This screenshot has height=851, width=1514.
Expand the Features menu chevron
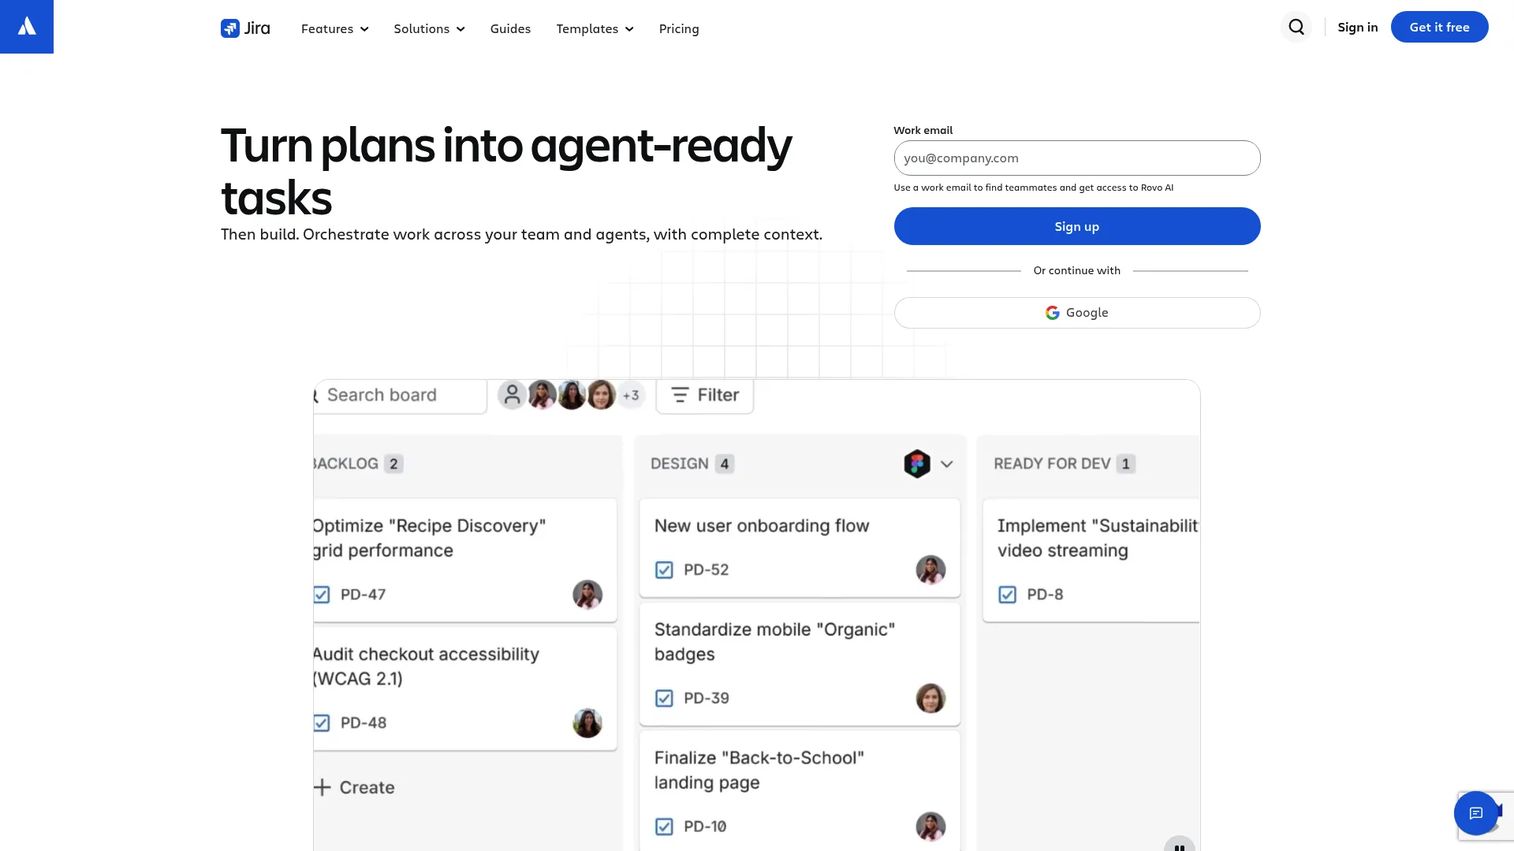coord(364,29)
